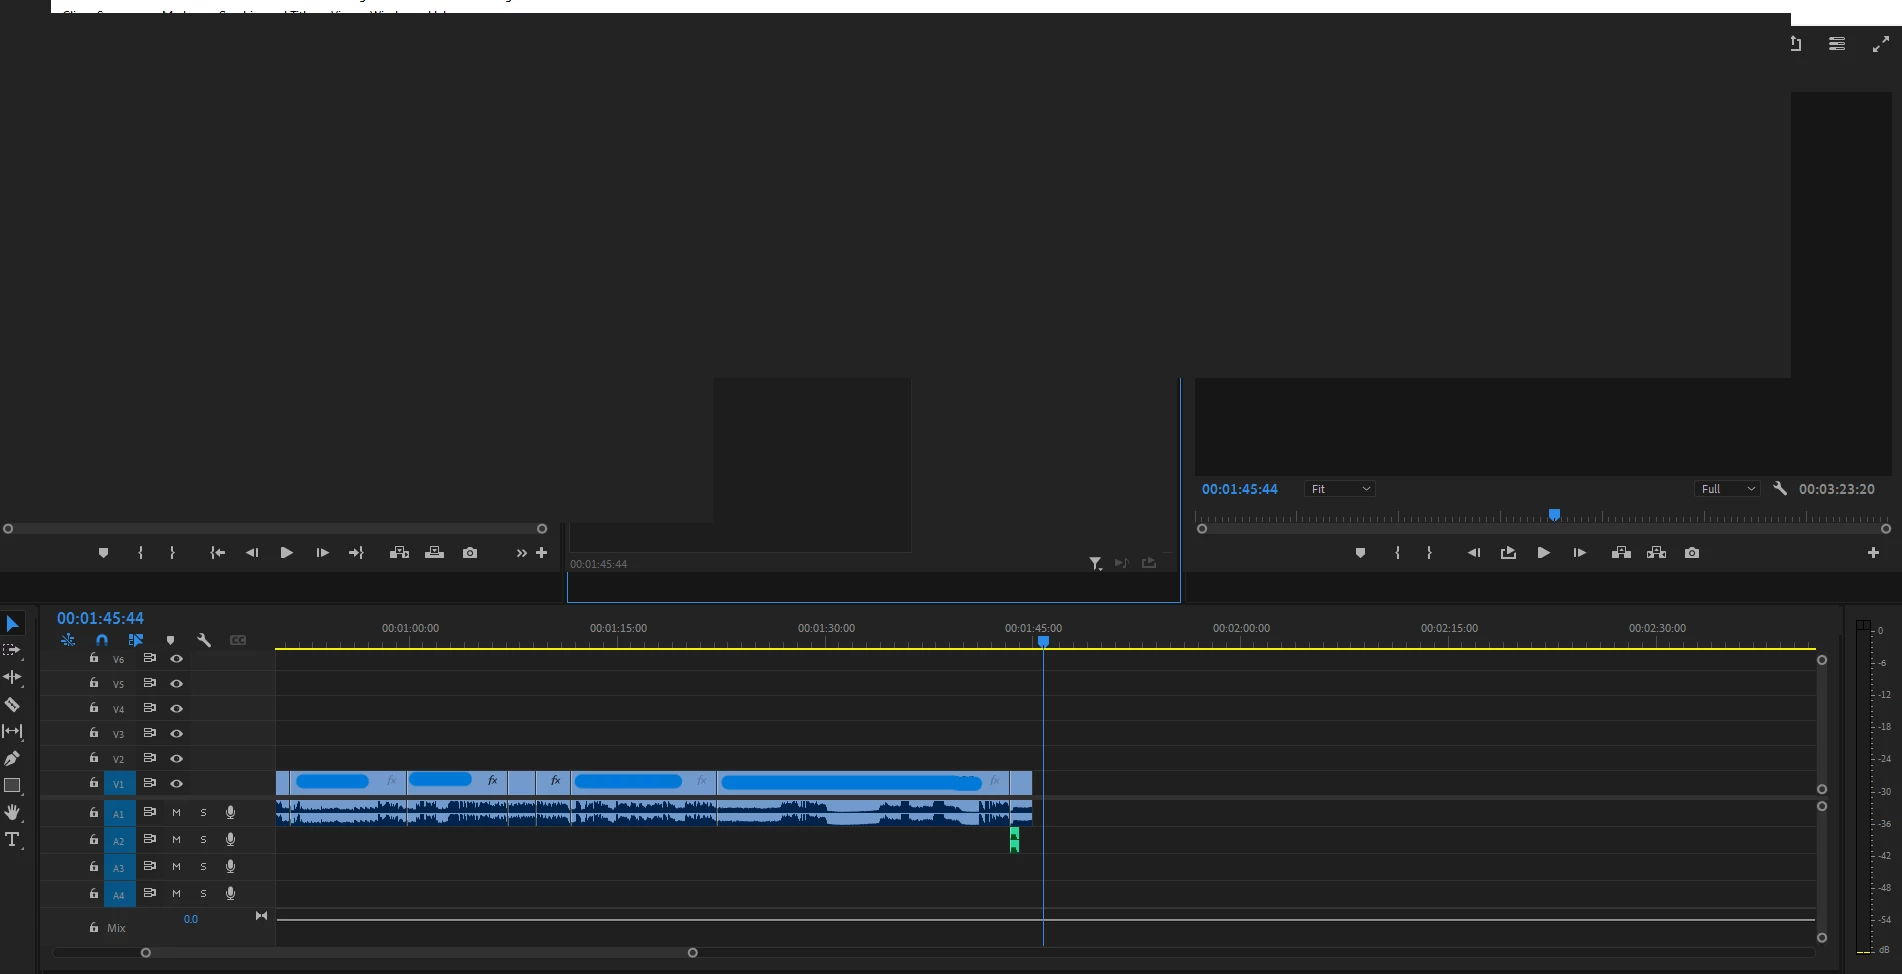Export a frame from Source monitor

(470, 553)
